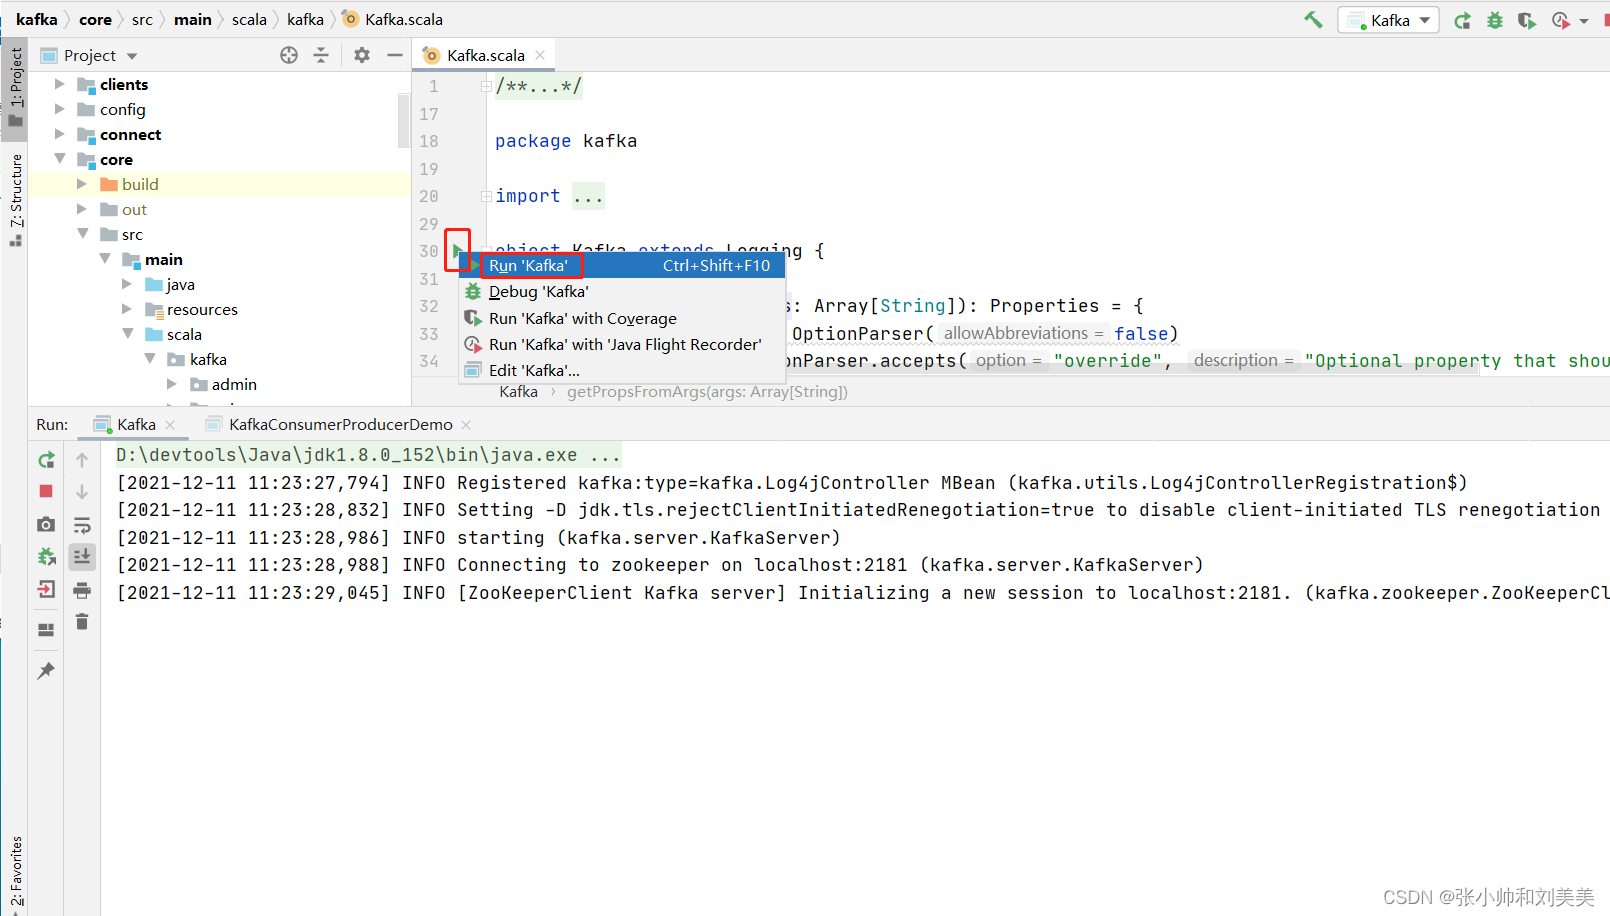Close the Kafka run tab

(x=170, y=425)
